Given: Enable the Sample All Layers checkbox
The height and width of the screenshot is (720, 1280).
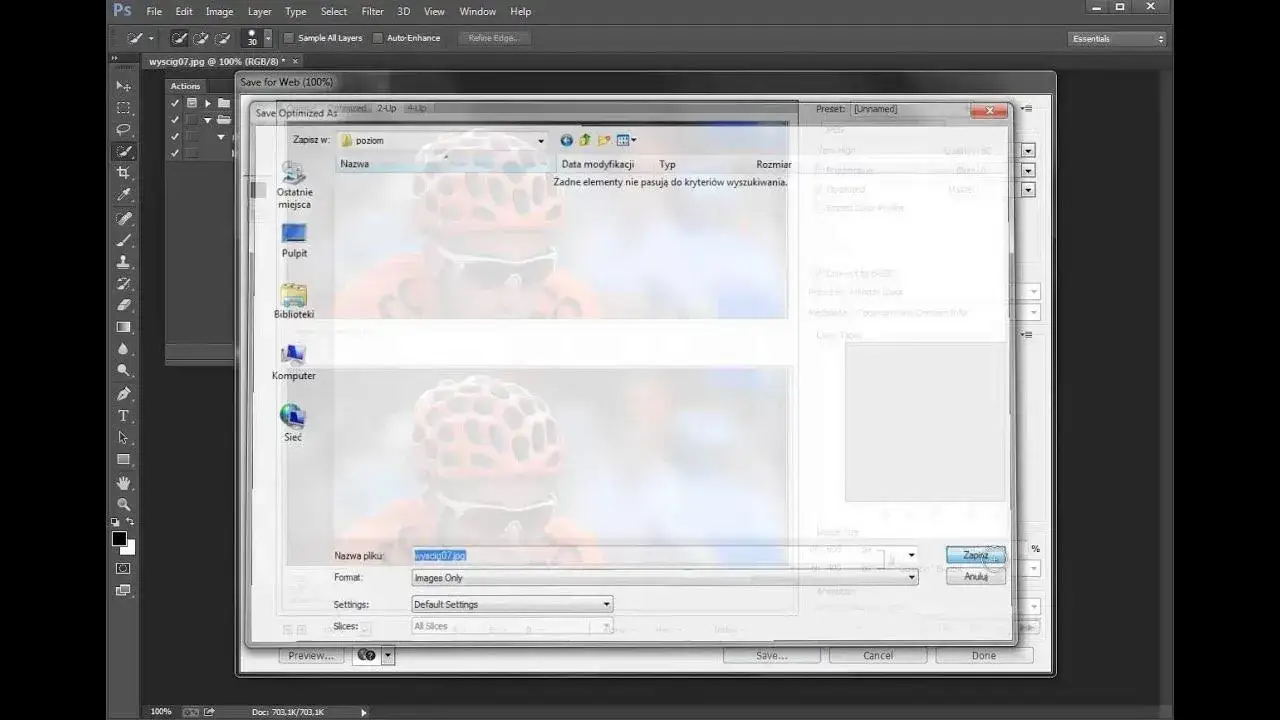Looking at the screenshot, I should click(287, 37).
